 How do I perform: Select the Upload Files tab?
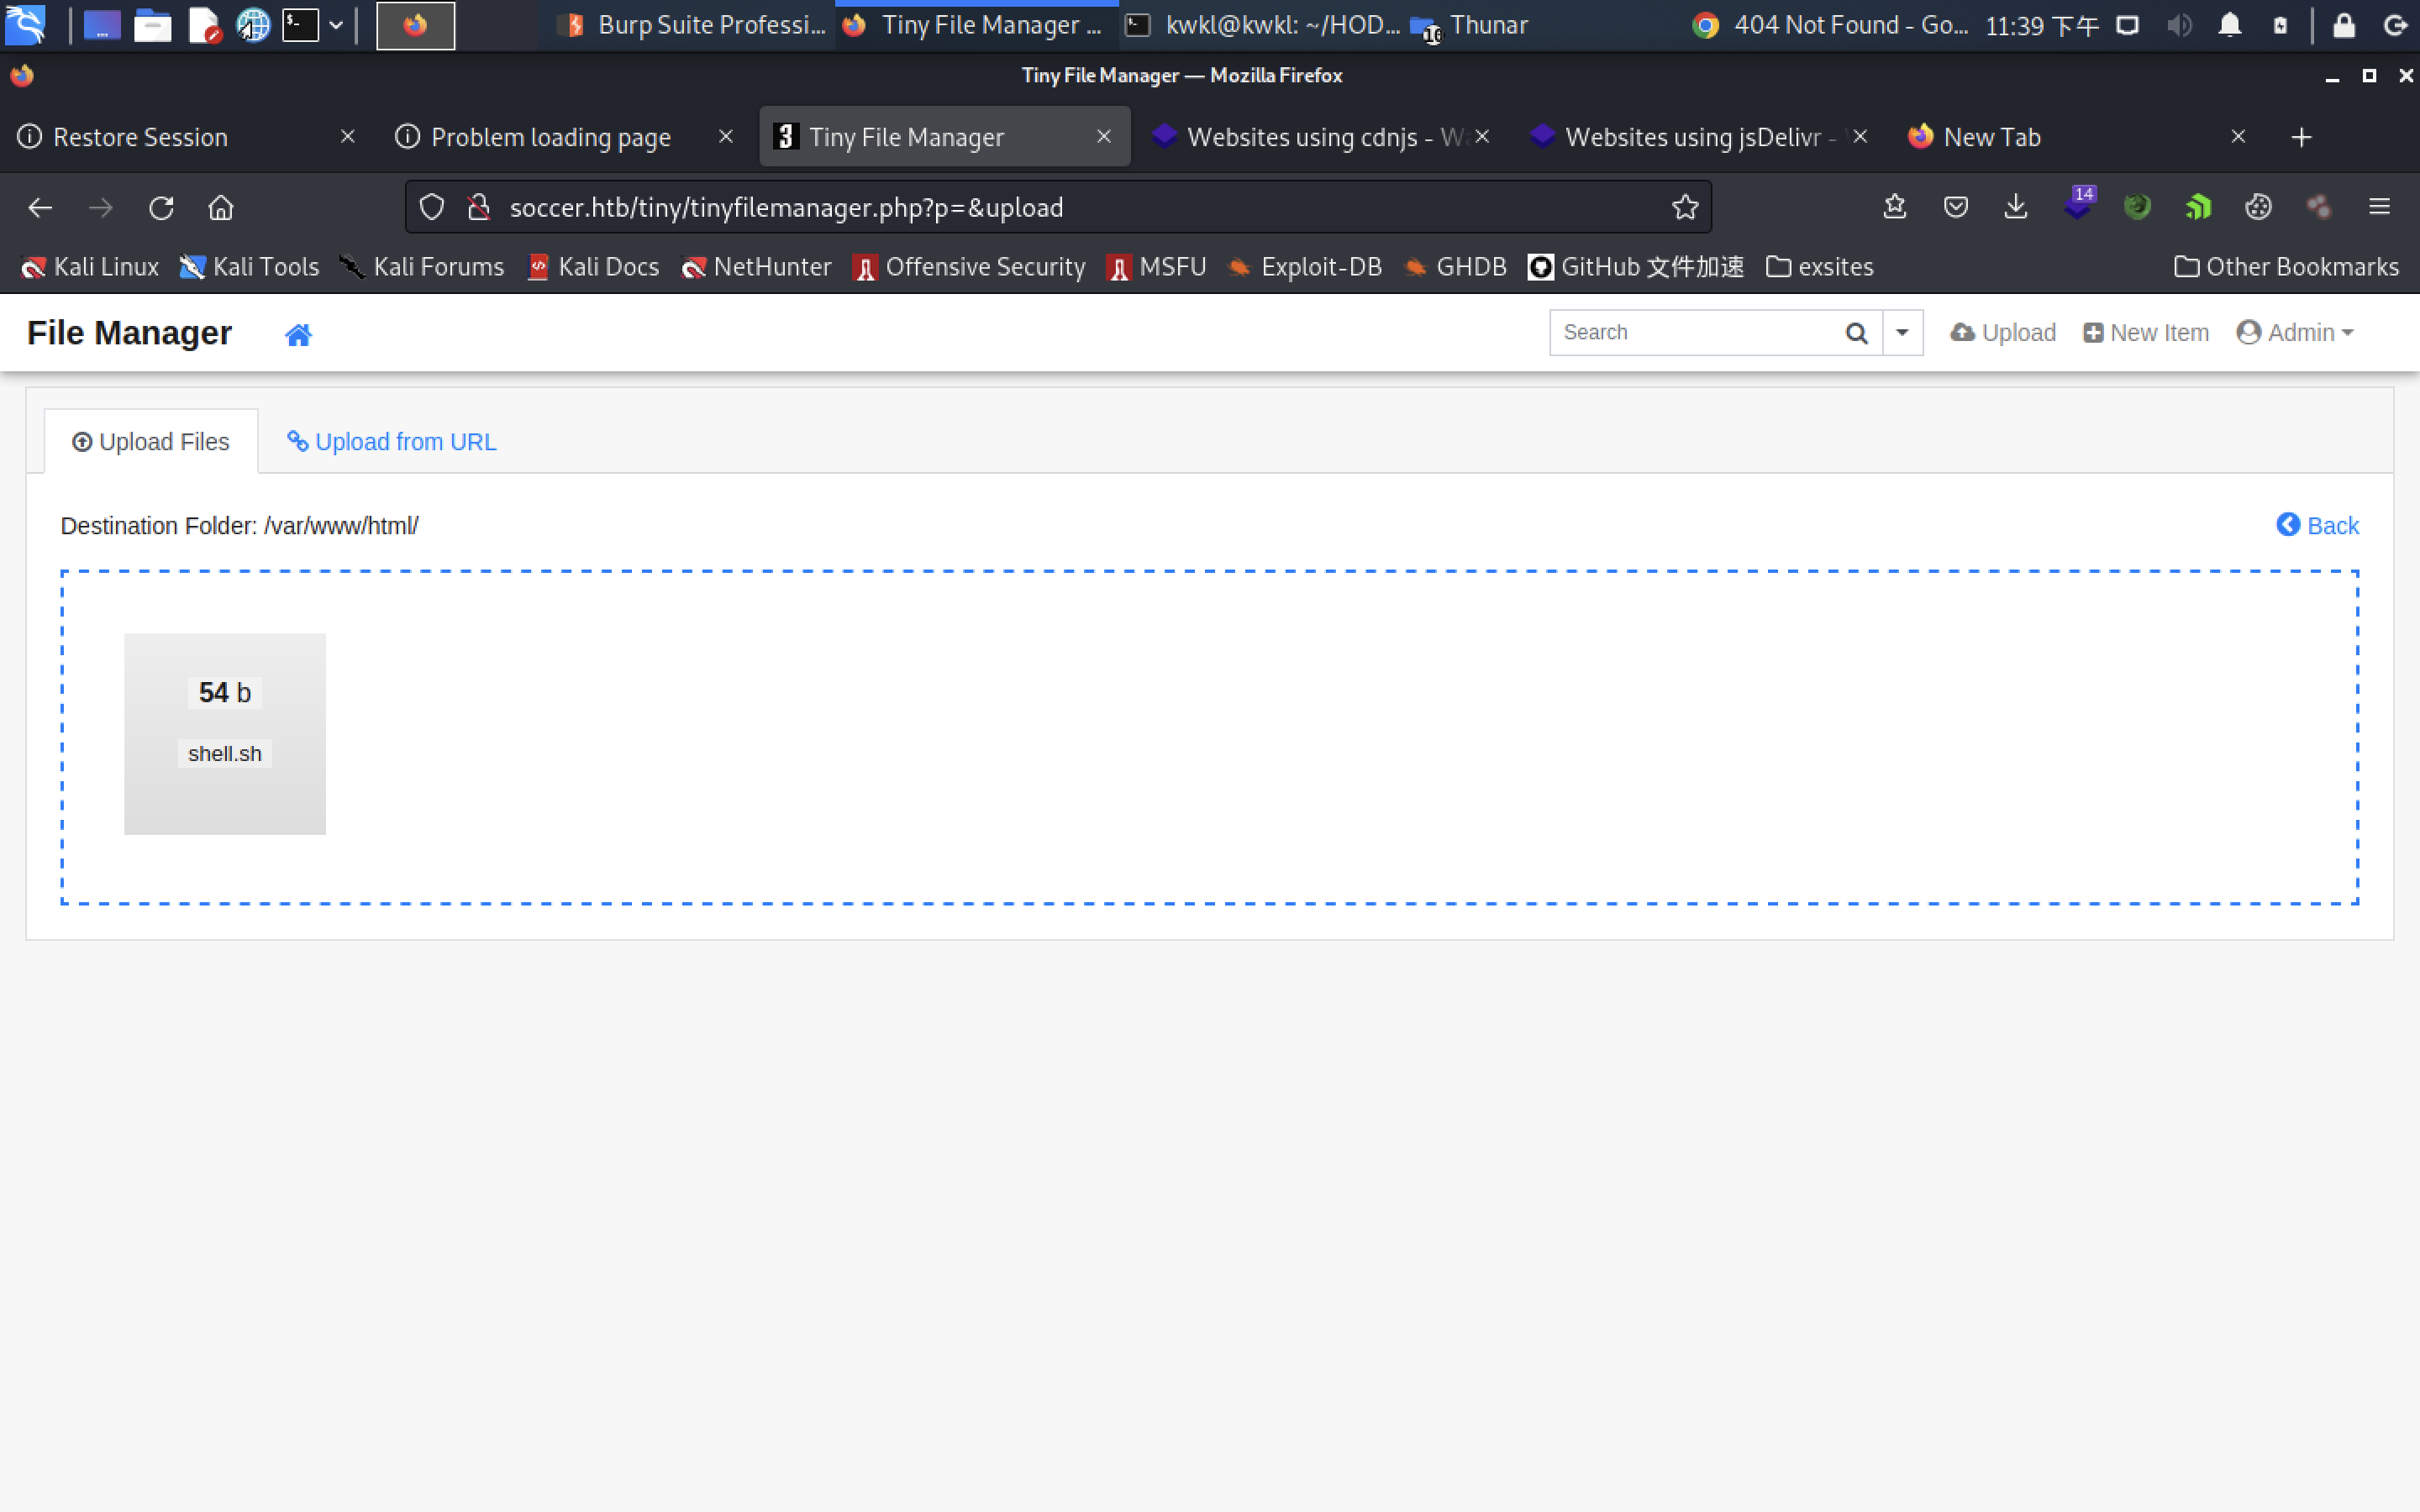(x=151, y=442)
